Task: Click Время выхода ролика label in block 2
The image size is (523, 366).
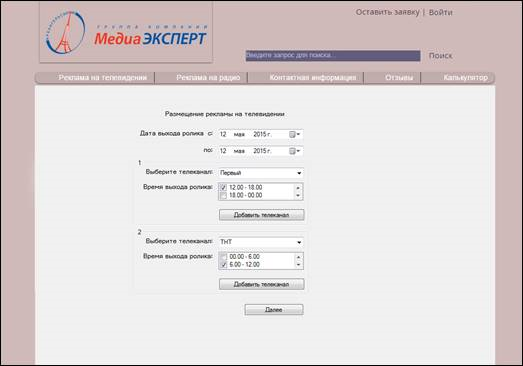Action: tap(178, 256)
